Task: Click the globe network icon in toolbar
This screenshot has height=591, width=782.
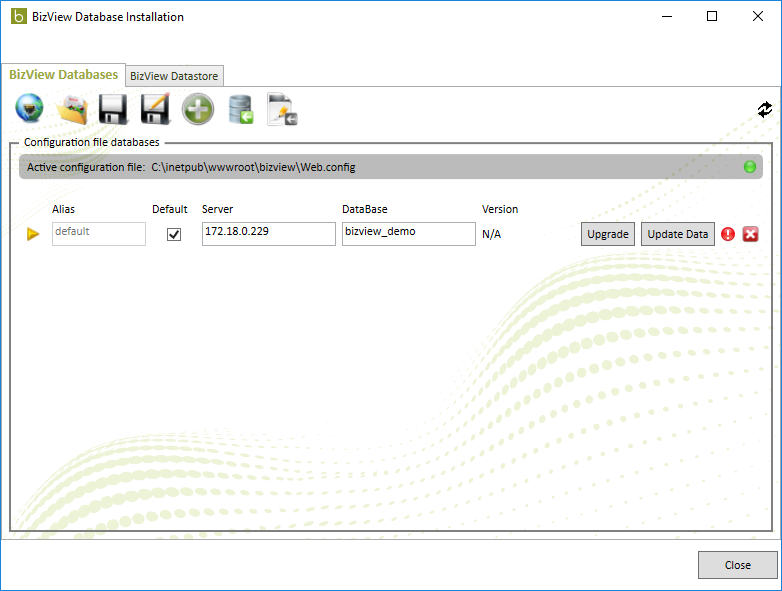Action: pos(29,108)
